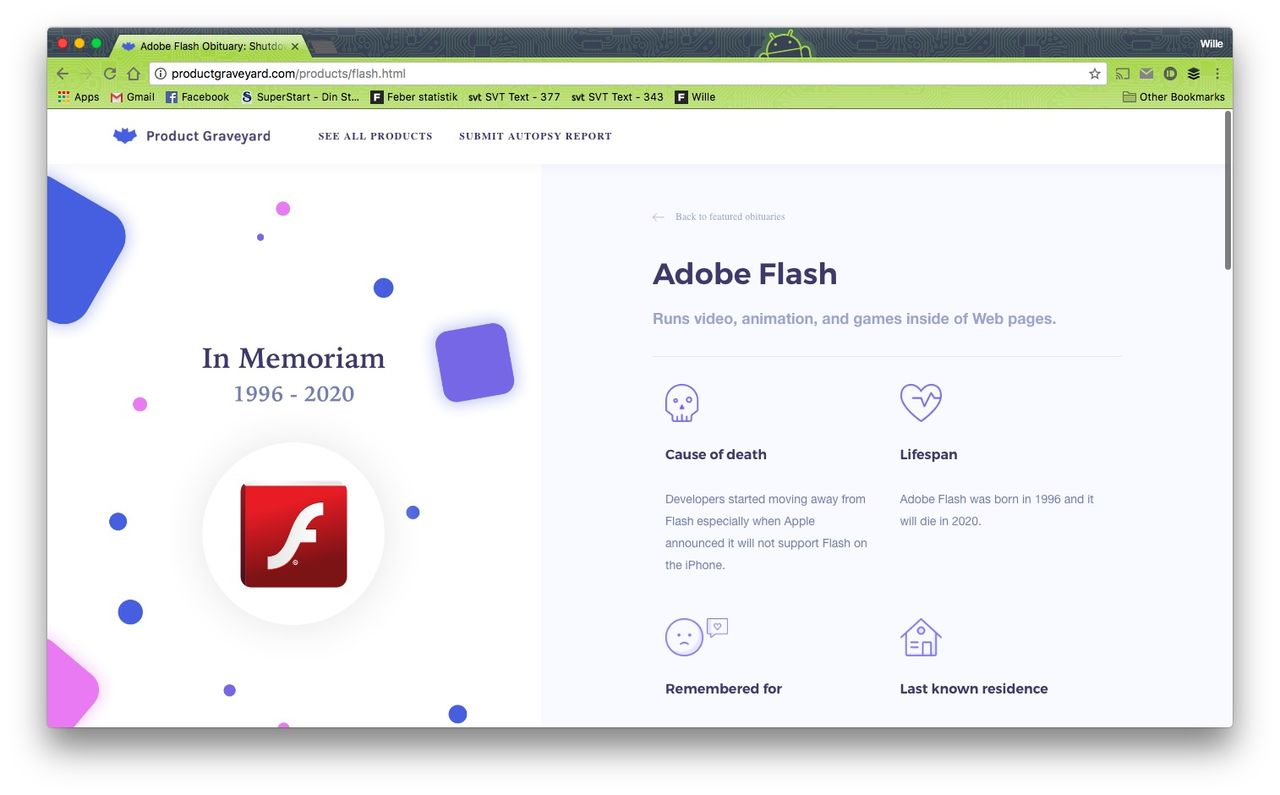Click the In Memoriam heading
The image size is (1280, 795).
293,358
